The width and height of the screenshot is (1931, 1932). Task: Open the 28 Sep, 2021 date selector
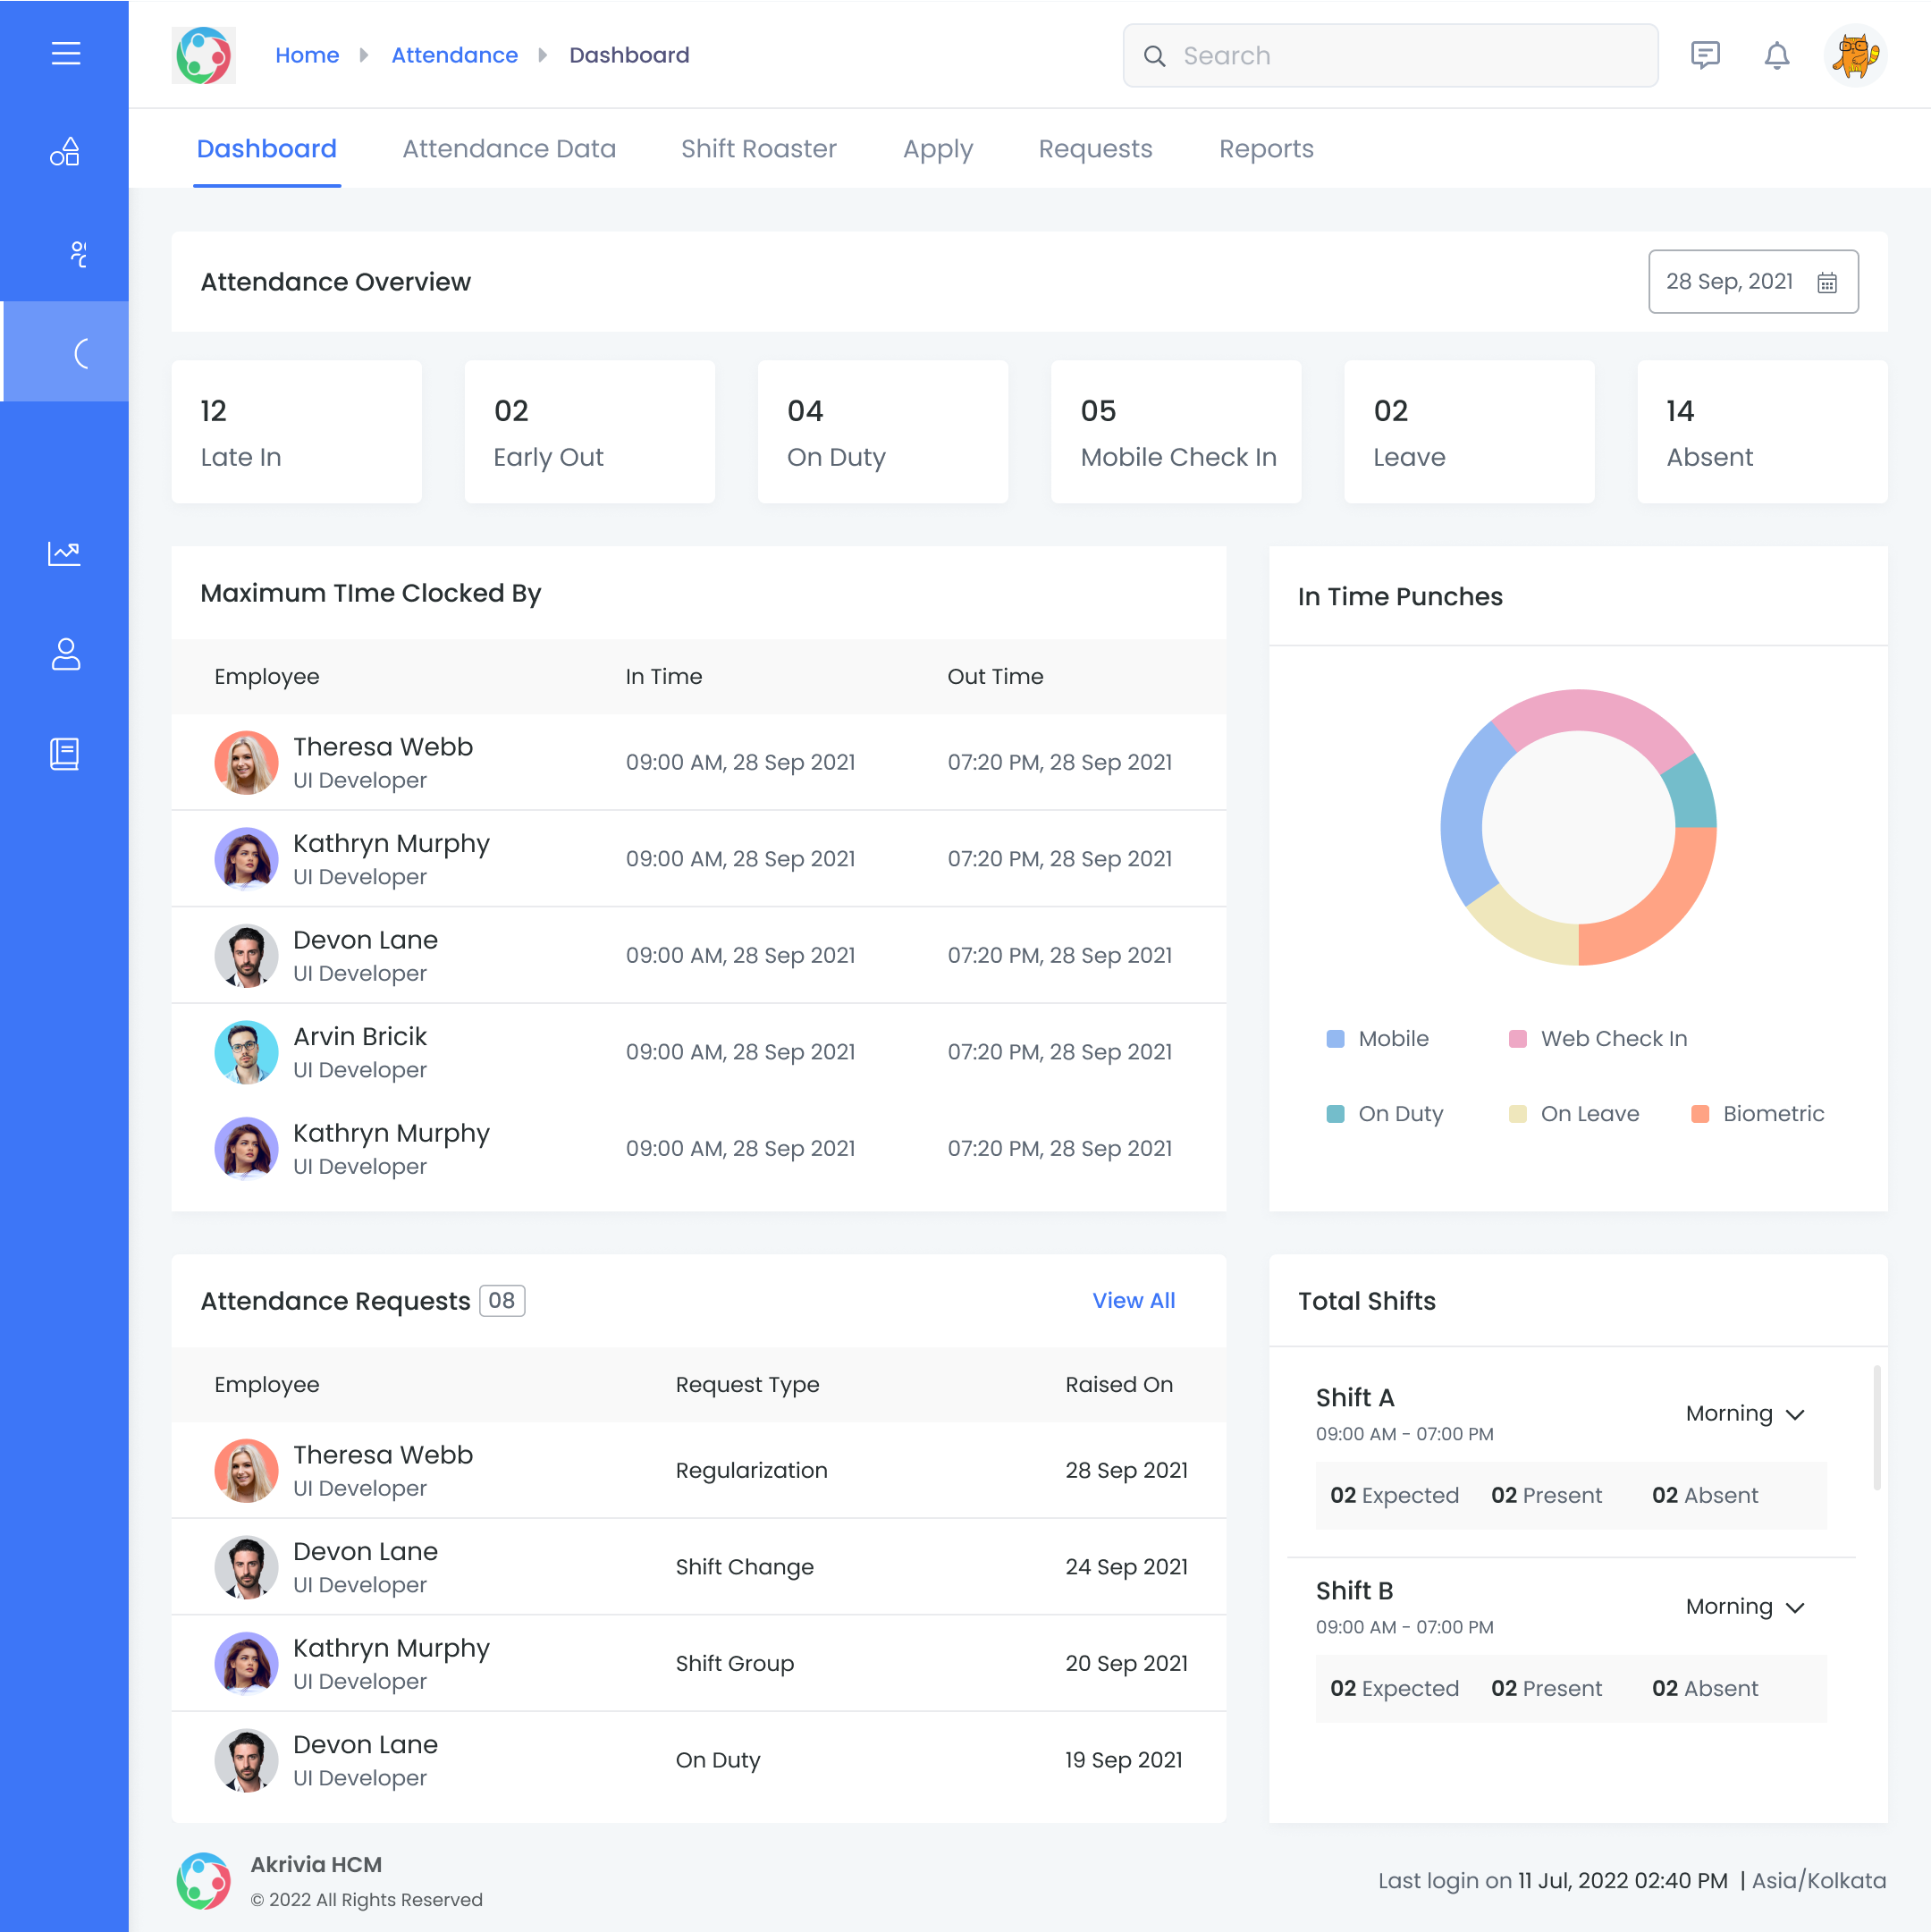click(1729, 282)
